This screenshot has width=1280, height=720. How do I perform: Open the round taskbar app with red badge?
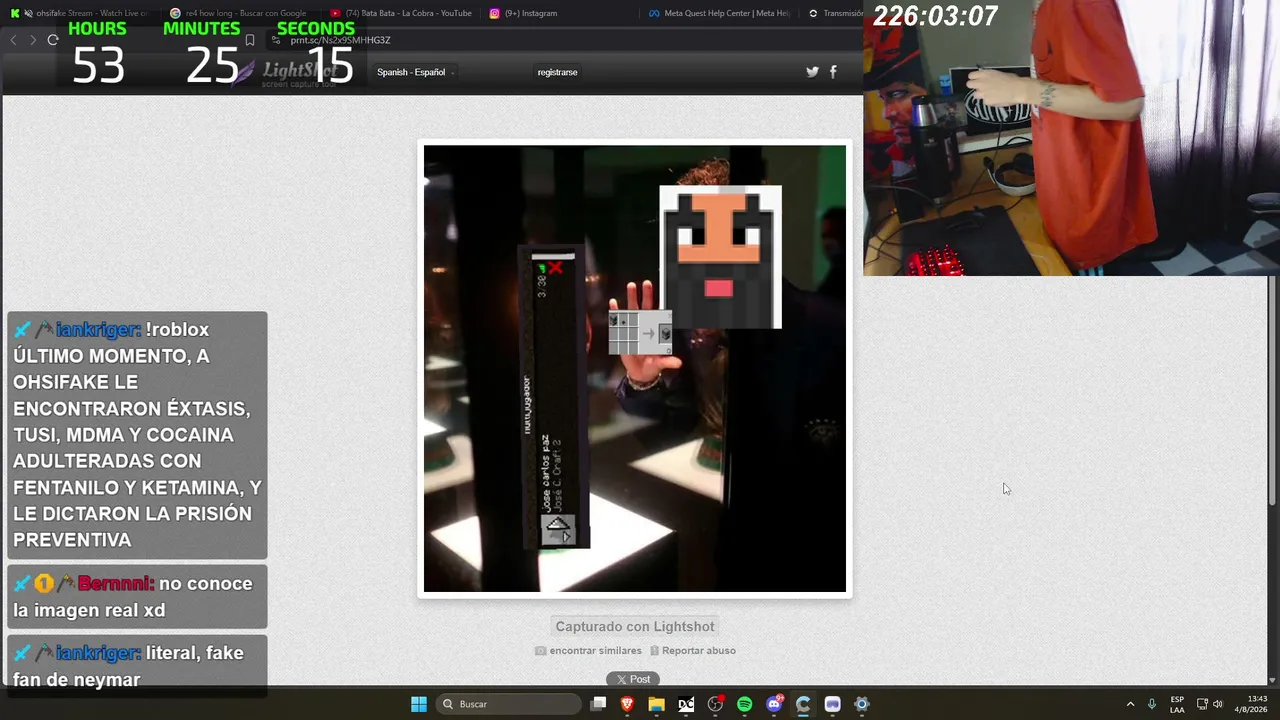(715, 704)
